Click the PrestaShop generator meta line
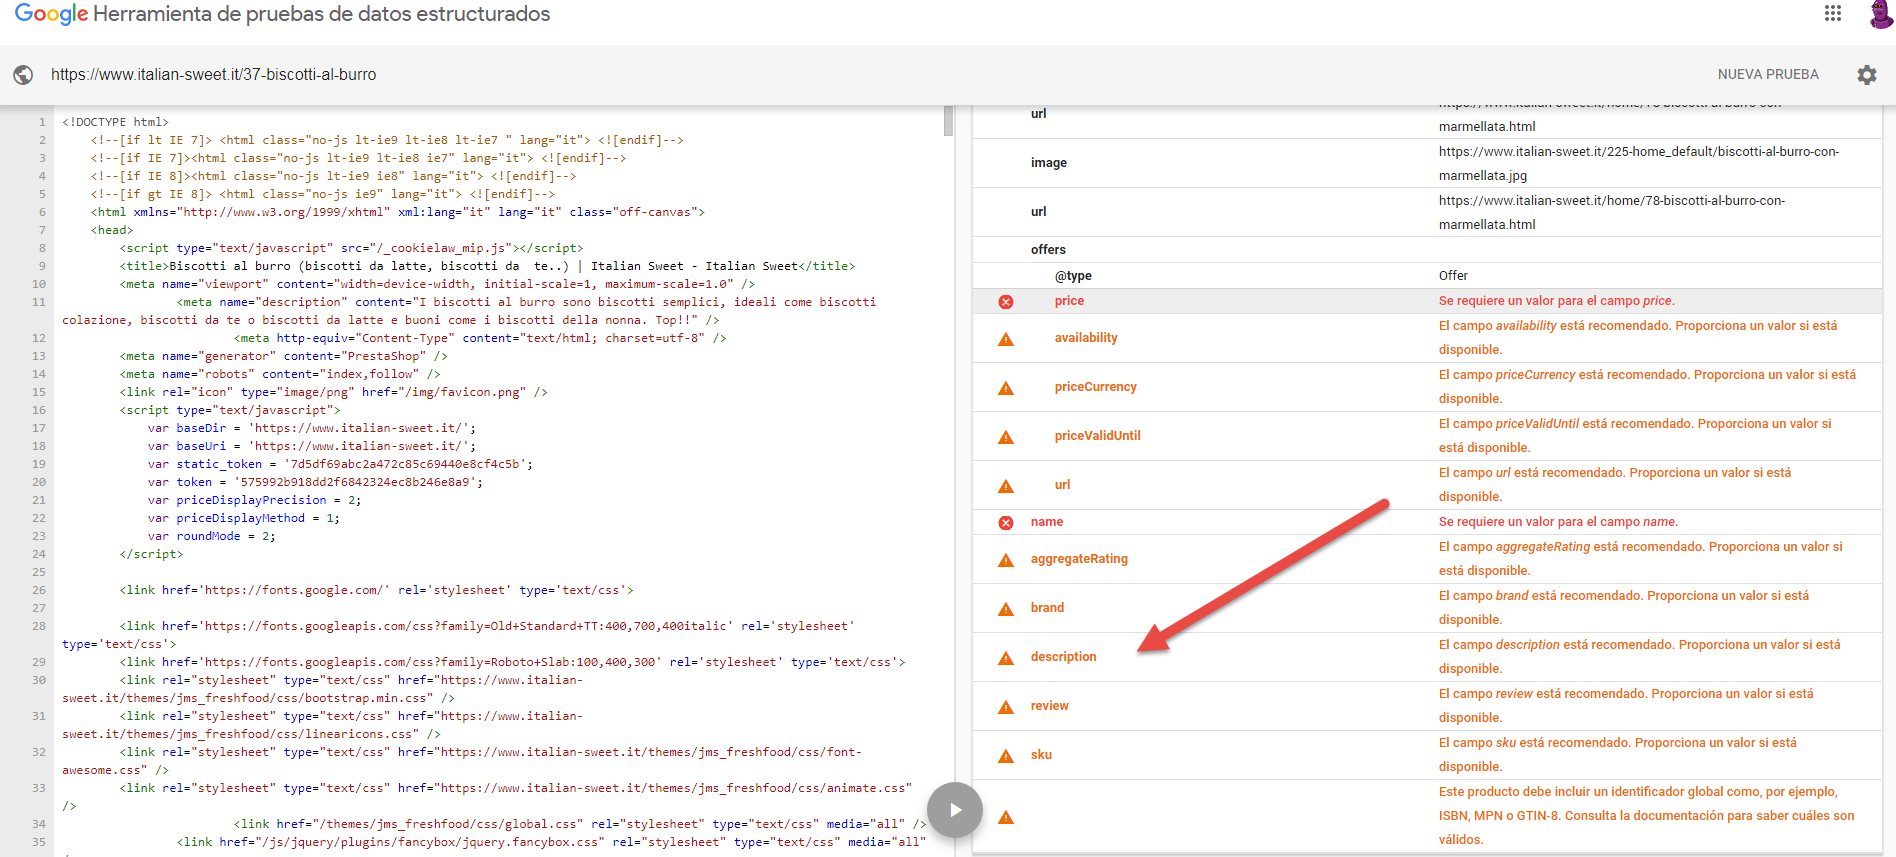 [284, 356]
